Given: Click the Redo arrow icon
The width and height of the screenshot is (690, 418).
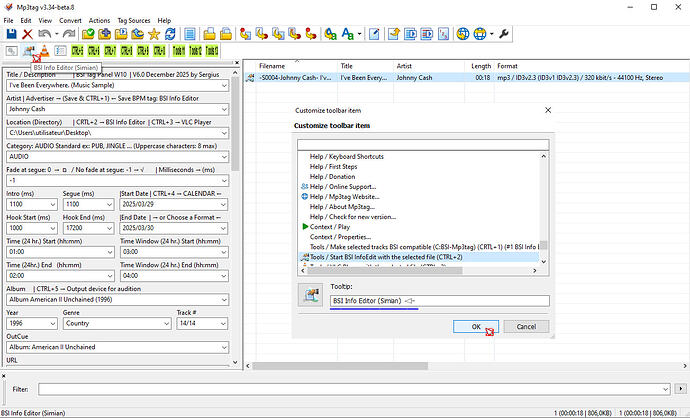Looking at the screenshot, I should [69, 34].
